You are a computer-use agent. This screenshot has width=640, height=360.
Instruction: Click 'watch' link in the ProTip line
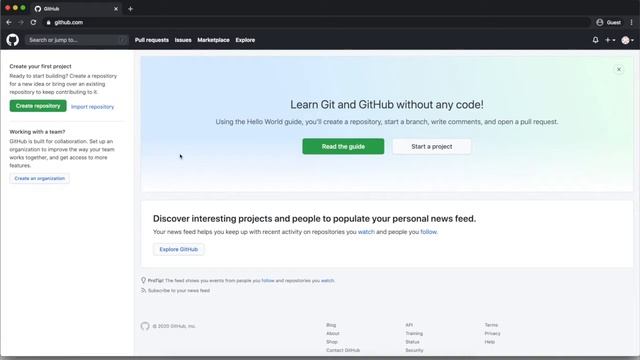pos(327,281)
